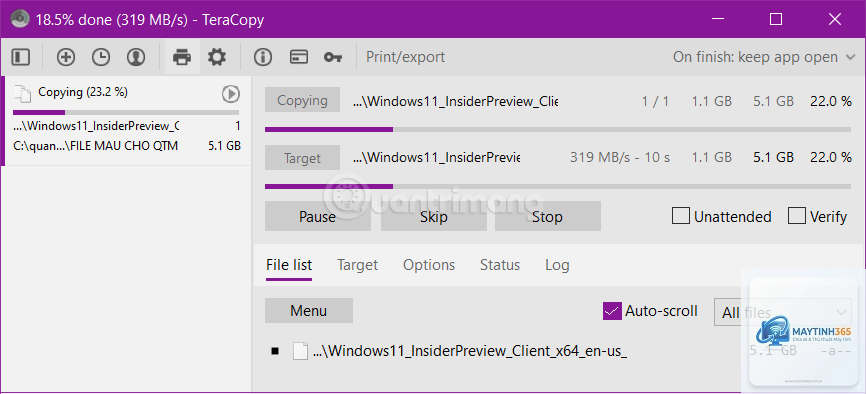Viewport: 866px width, 394px height.
Task: Close the TeraCopy window
Action: point(835,19)
